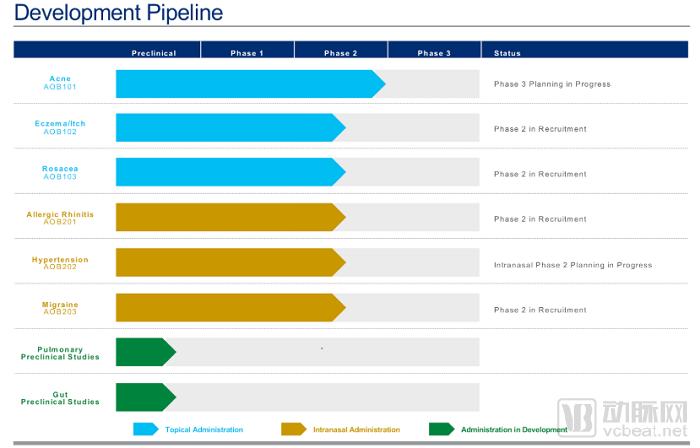Open the Allergic Rhinitis AOB201 row label
The image size is (700, 448).
pyautogui.click(x=60, y=218)
